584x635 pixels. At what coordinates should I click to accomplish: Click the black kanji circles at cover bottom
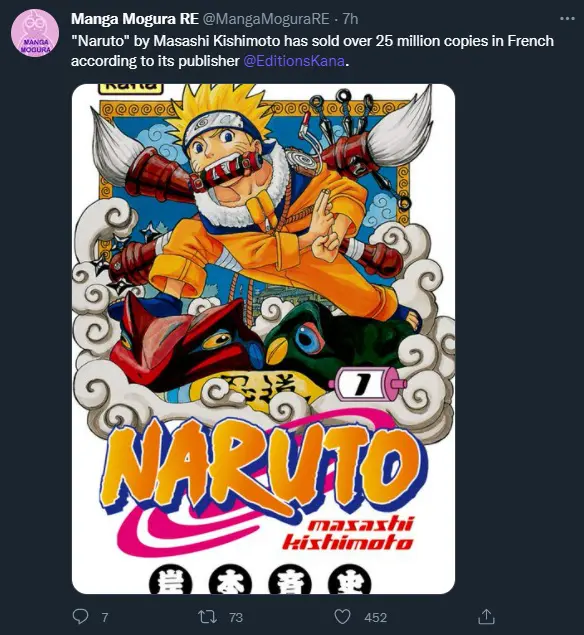pyautogui.click(x=260, y=580)
